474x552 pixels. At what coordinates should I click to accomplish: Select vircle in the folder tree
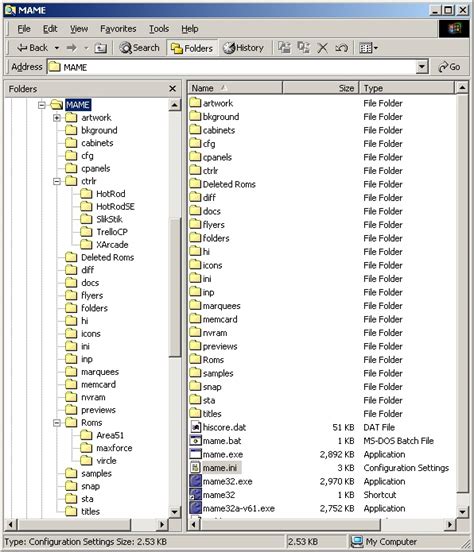pos(106,460)
